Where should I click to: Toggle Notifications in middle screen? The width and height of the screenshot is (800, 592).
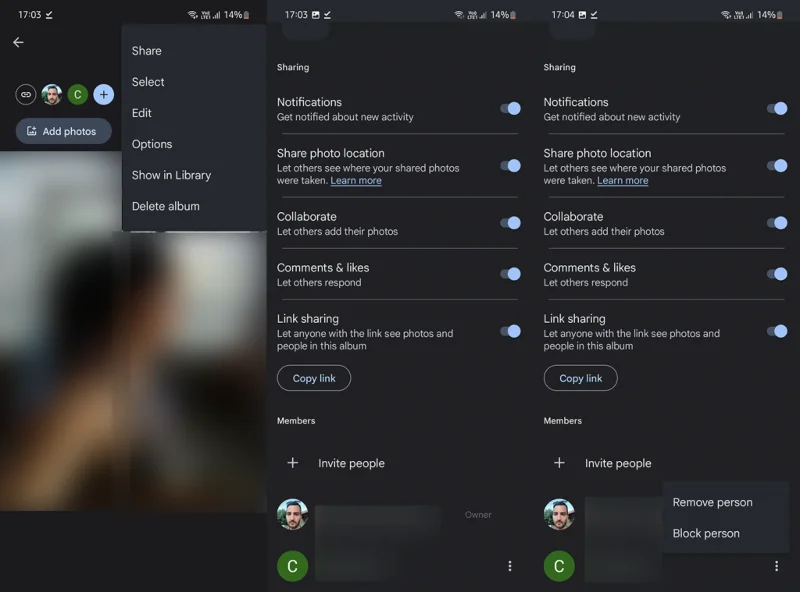pyautogui.click(x=510, y=108)
